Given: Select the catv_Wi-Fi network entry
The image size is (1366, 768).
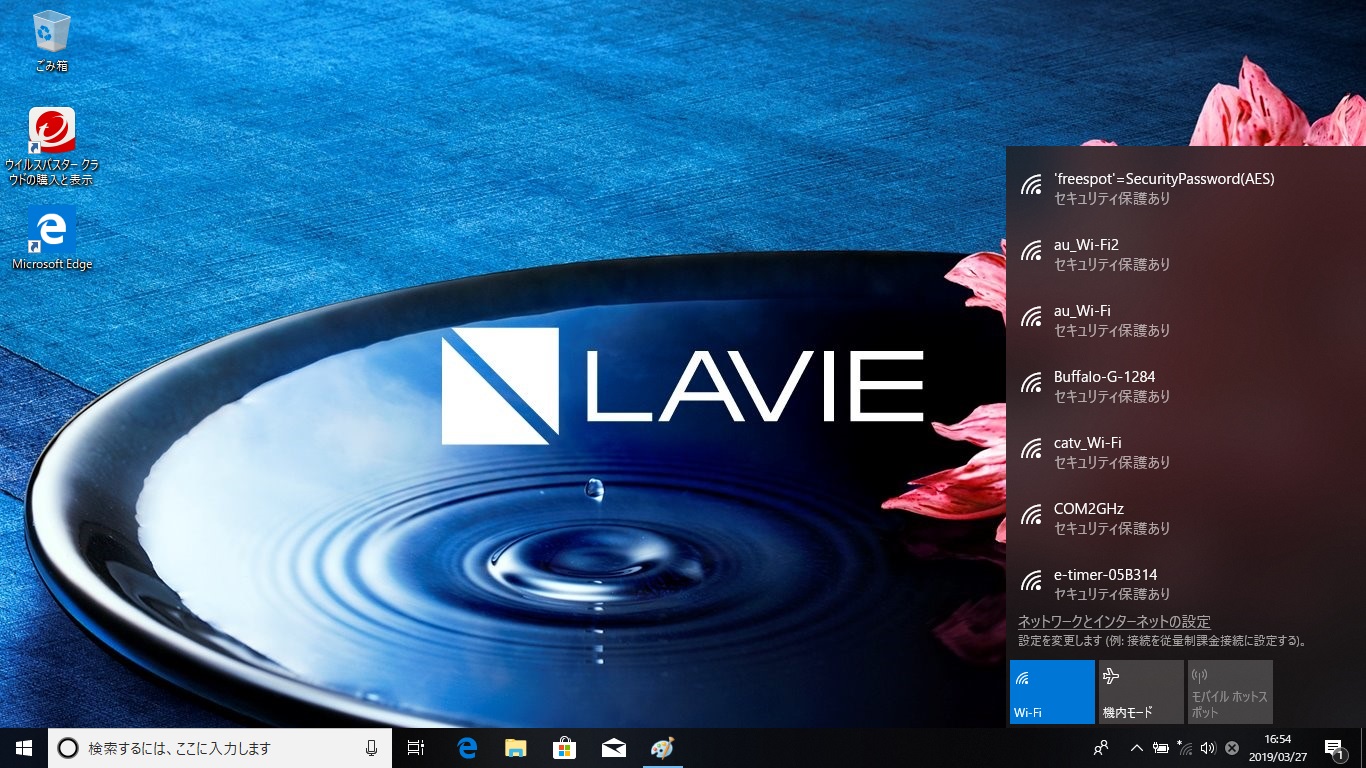Looking at the screenshot, I should click(x=1186, y=452).
